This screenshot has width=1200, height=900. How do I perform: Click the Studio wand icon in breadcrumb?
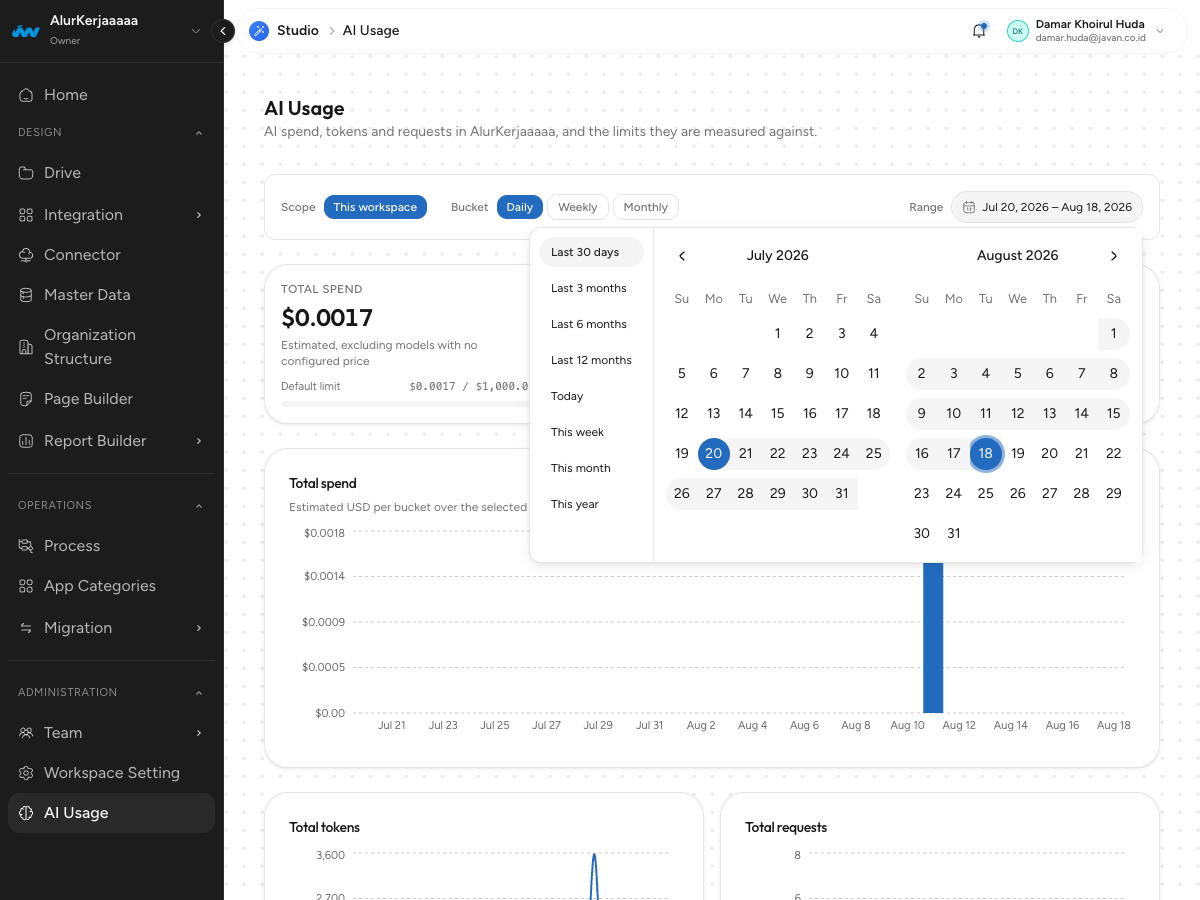pyautogui.click(x=259, y=31)
